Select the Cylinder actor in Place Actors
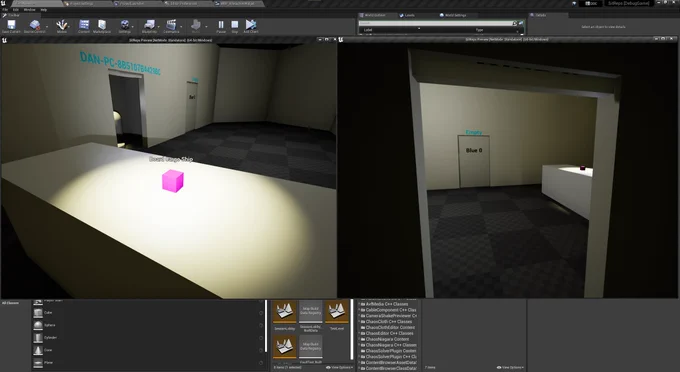Image resolution: width=680 pixels, height=372 pixels. pyautogui.click(x=148, y=338)
